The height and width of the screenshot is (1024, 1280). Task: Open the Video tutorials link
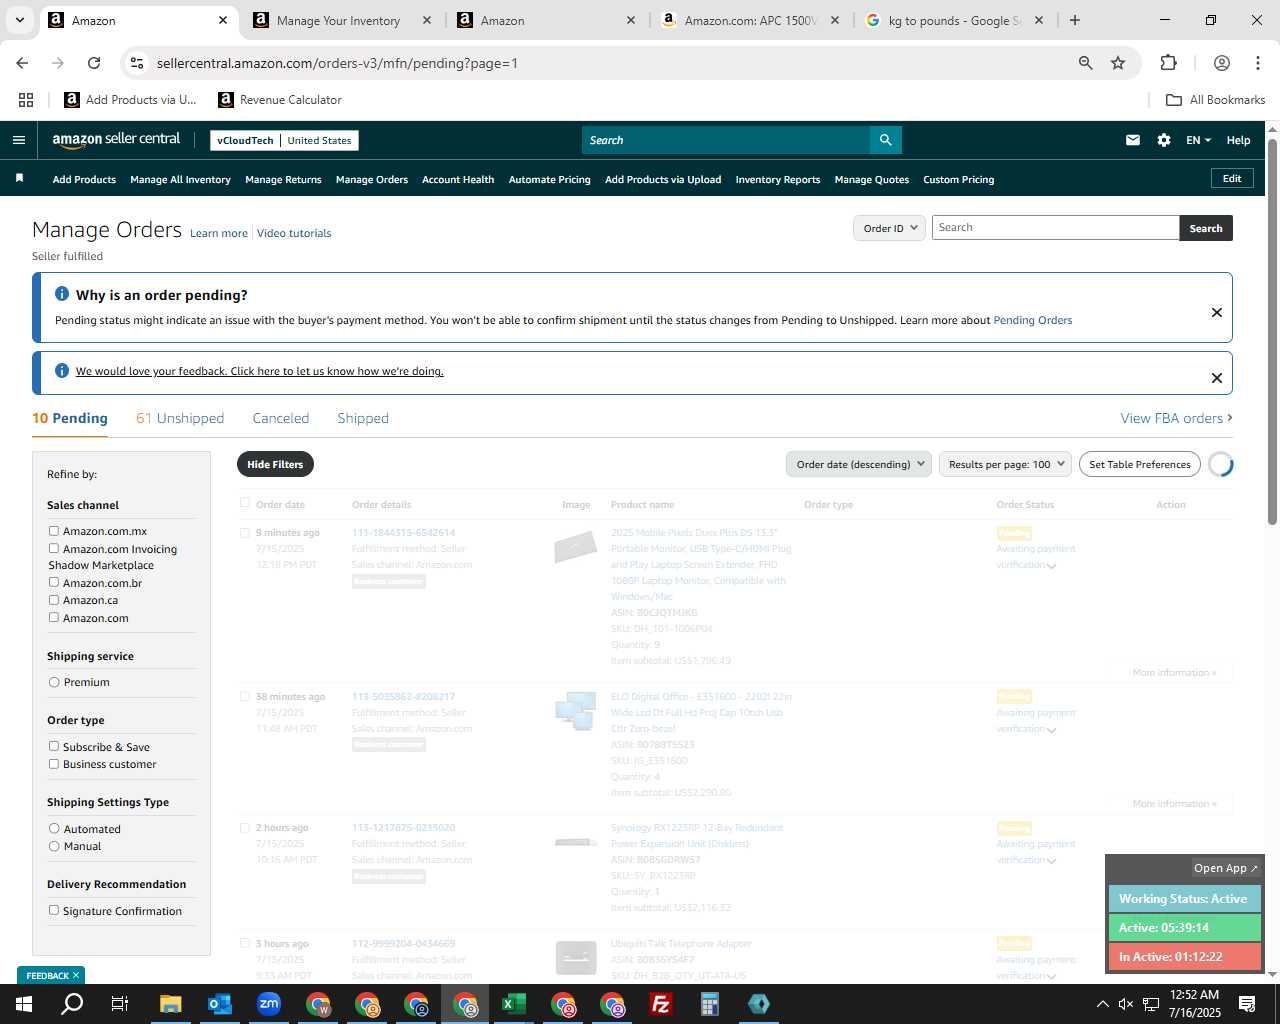point(294,233)
